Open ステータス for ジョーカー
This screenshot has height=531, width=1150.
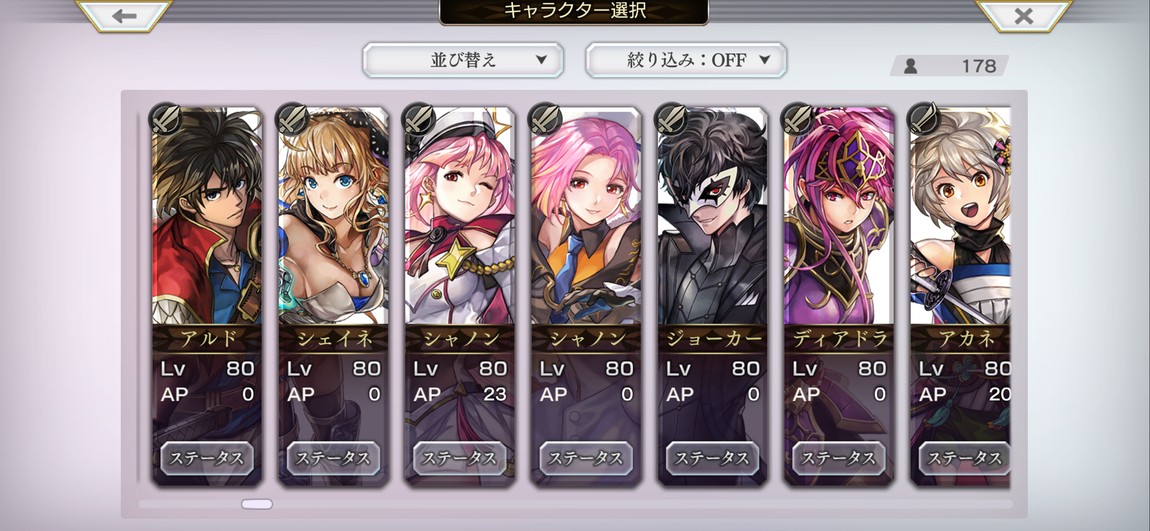712,458
